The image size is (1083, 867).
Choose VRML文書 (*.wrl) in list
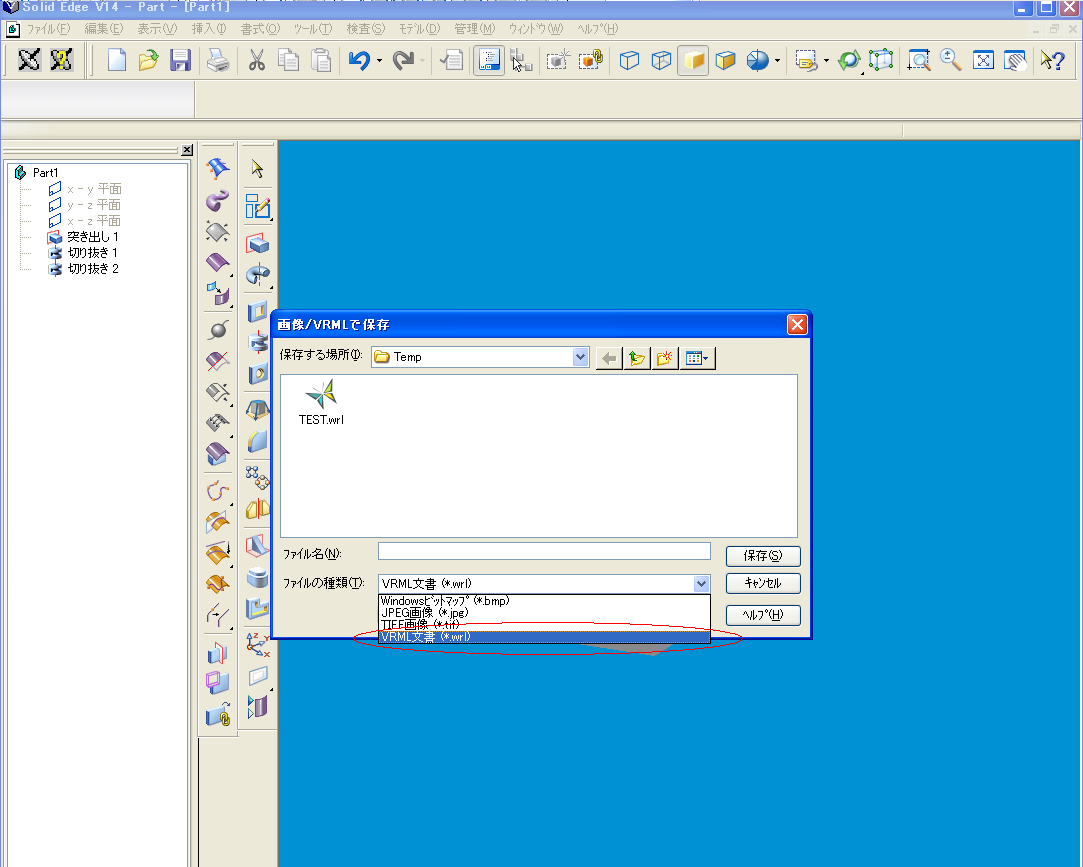click(x=544, y=636)
